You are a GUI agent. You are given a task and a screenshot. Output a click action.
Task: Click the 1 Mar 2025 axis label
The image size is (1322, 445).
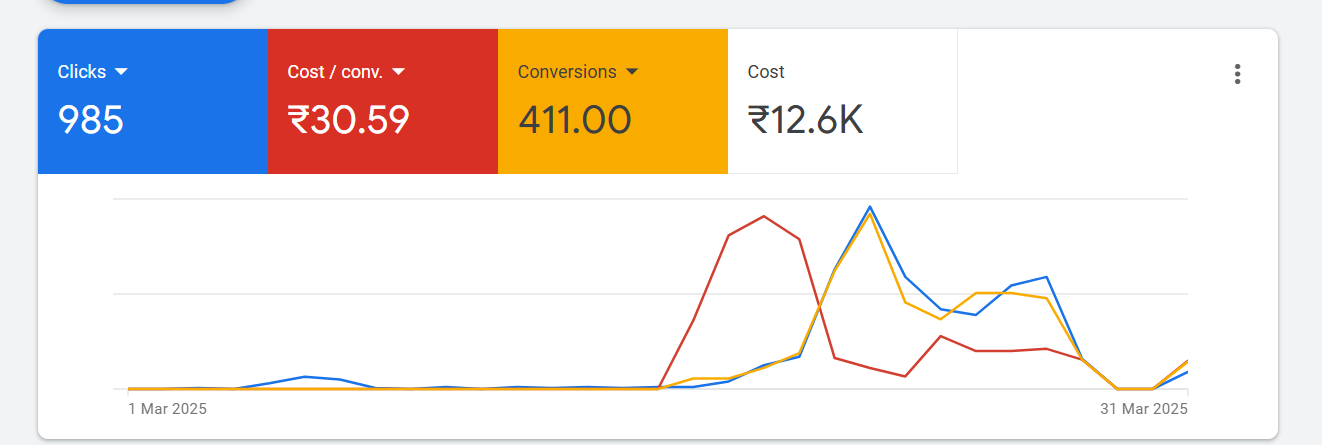tap(167, 409)
